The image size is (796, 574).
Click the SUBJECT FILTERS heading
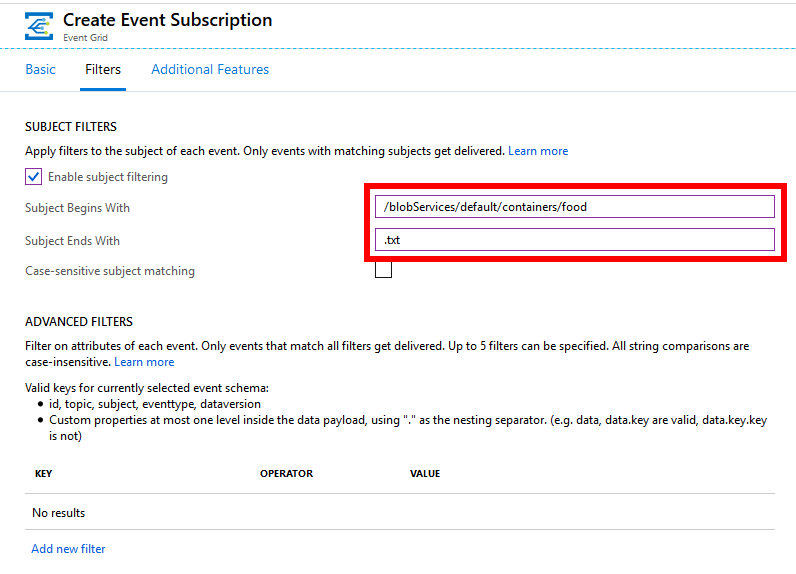pyautogui.click(x=71, y=126)
